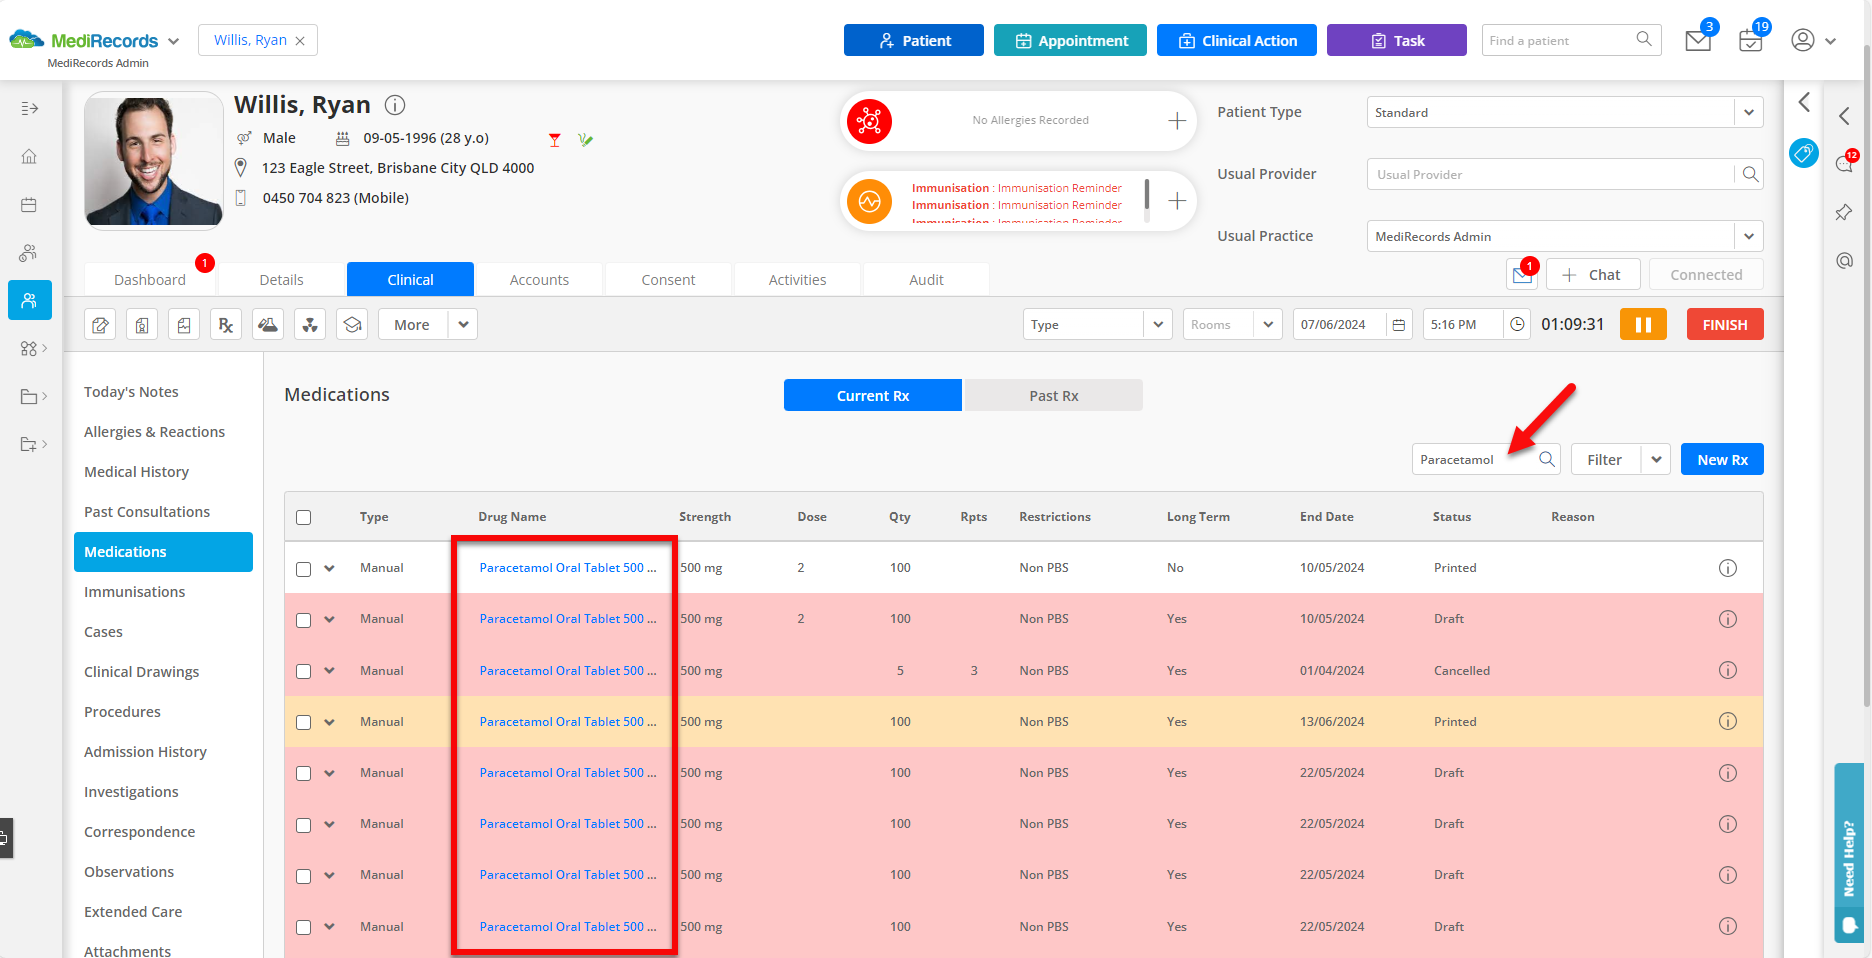Click the purple Task button
Viewport: 1872px width, 958px height.
(1397, 40)
